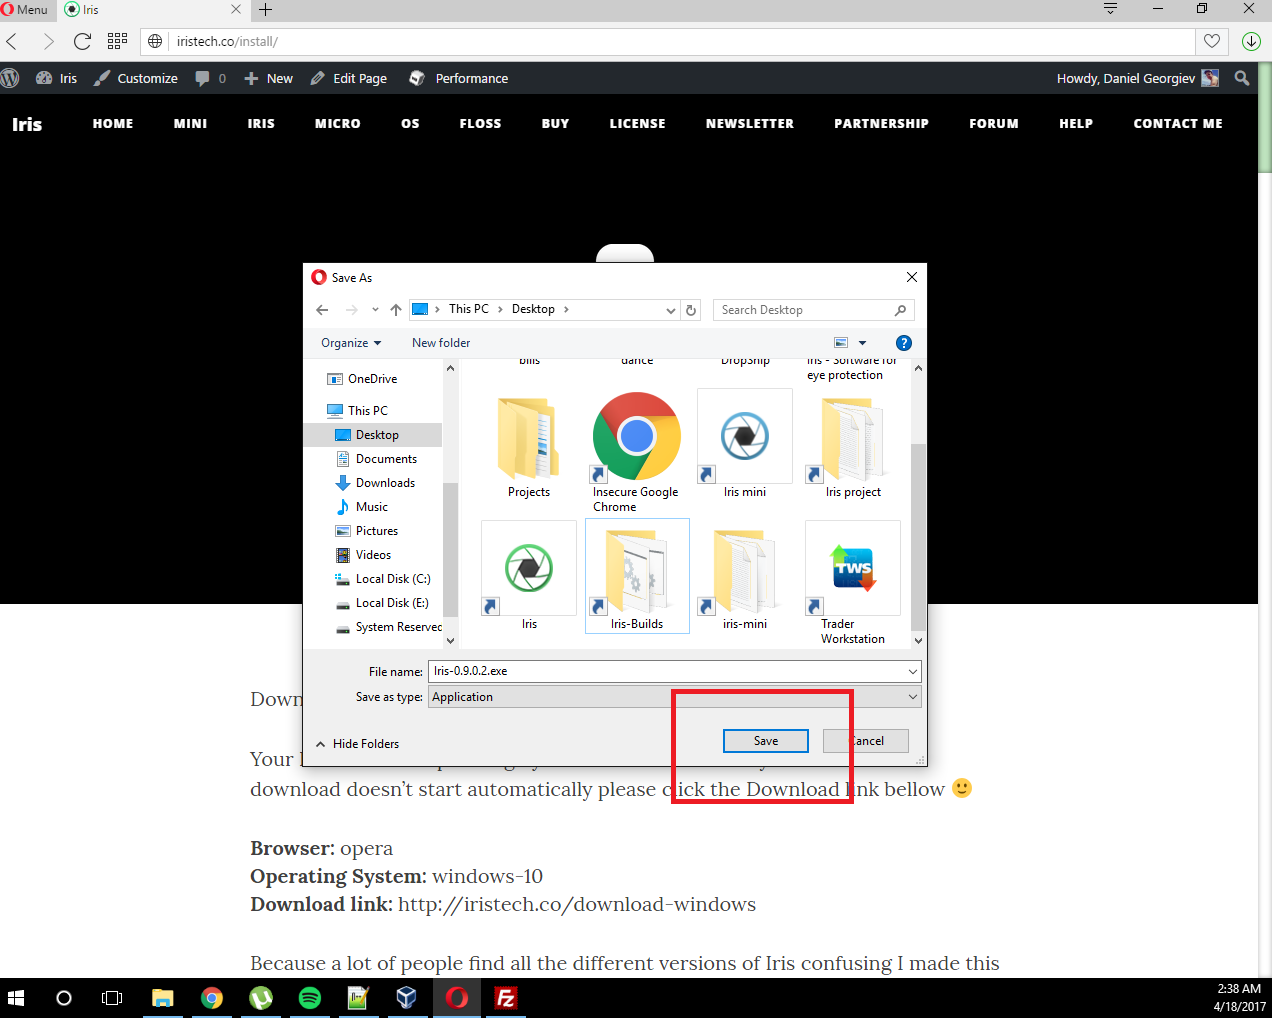
Task: Select the Iris mini shortcut icon
Action: coord(745,444)
